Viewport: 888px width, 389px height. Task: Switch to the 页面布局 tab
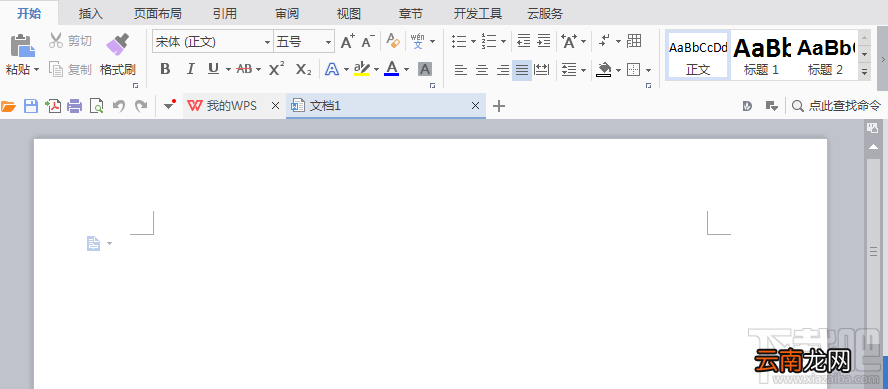coord(157,13)
